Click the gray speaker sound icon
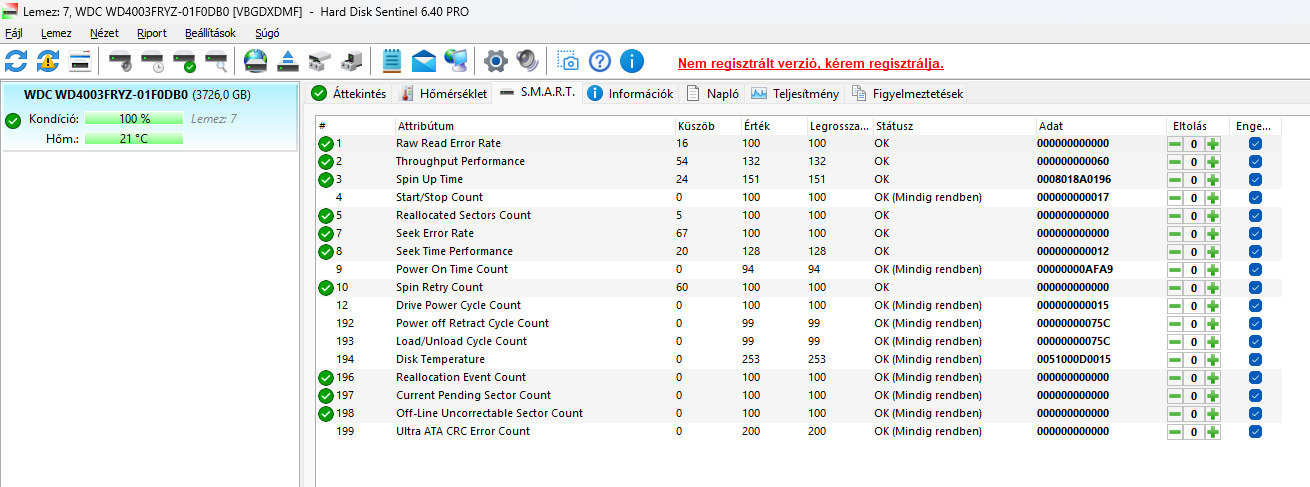 (x=527, y=61)
